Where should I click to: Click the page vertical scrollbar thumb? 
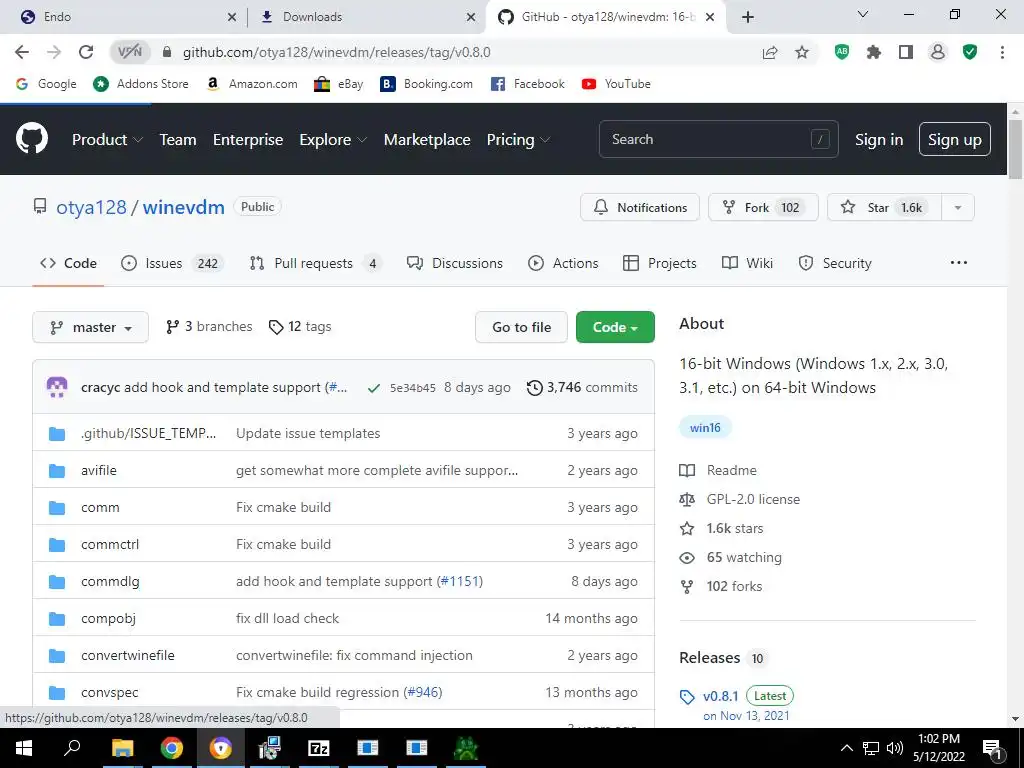tap(1015, 149)
